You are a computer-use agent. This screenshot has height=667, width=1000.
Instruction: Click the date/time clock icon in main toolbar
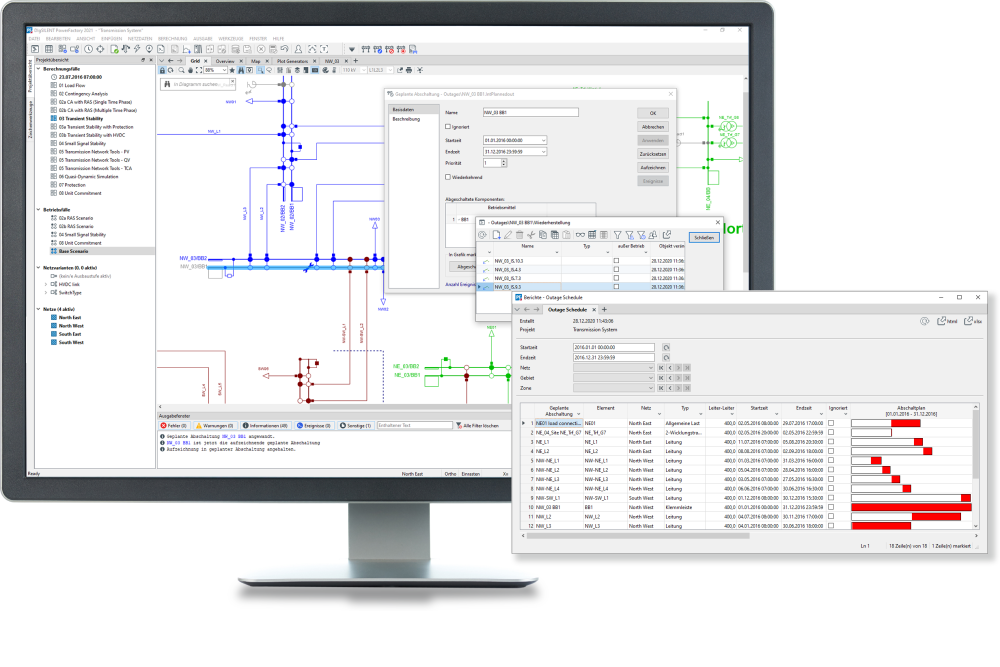click(x=88, y=49)
